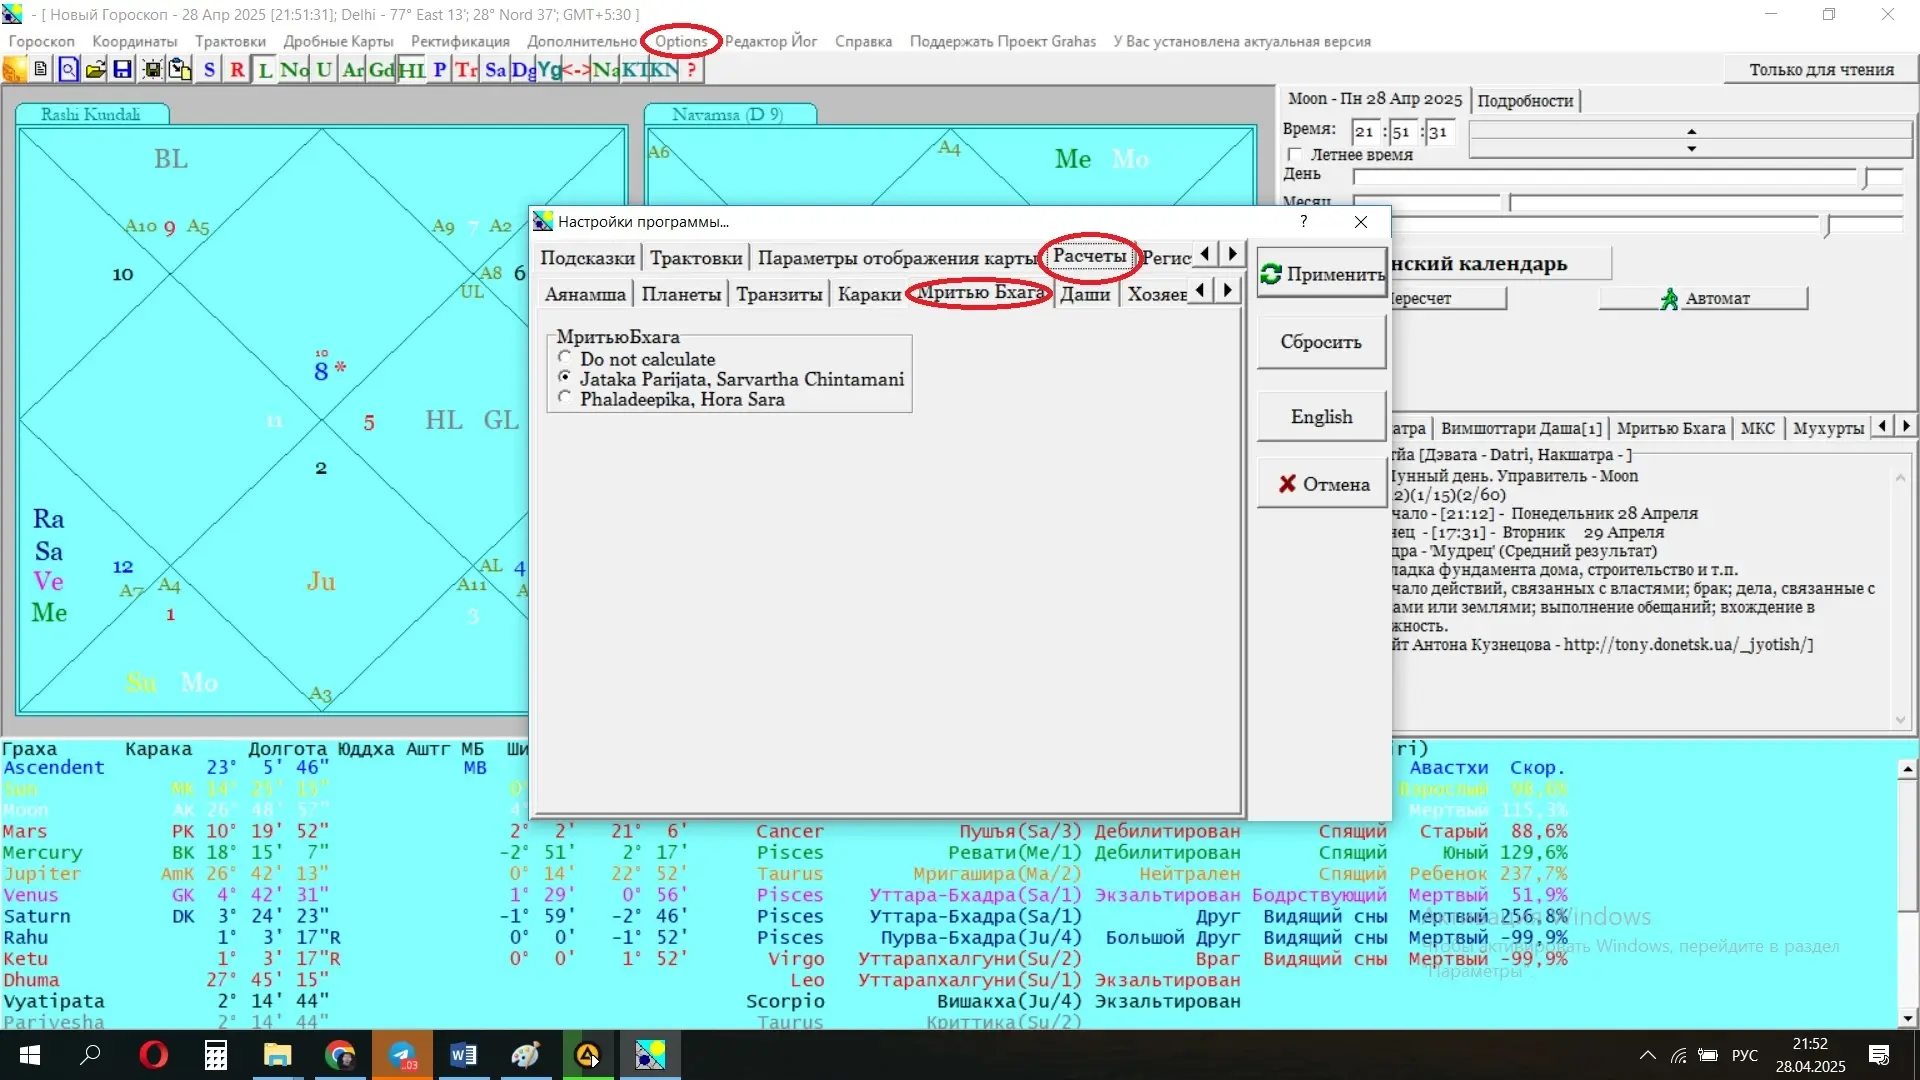The image size is (1920, 1080).
Task: Switch to the Аянамша sub-tab
Action: (585, 294)
